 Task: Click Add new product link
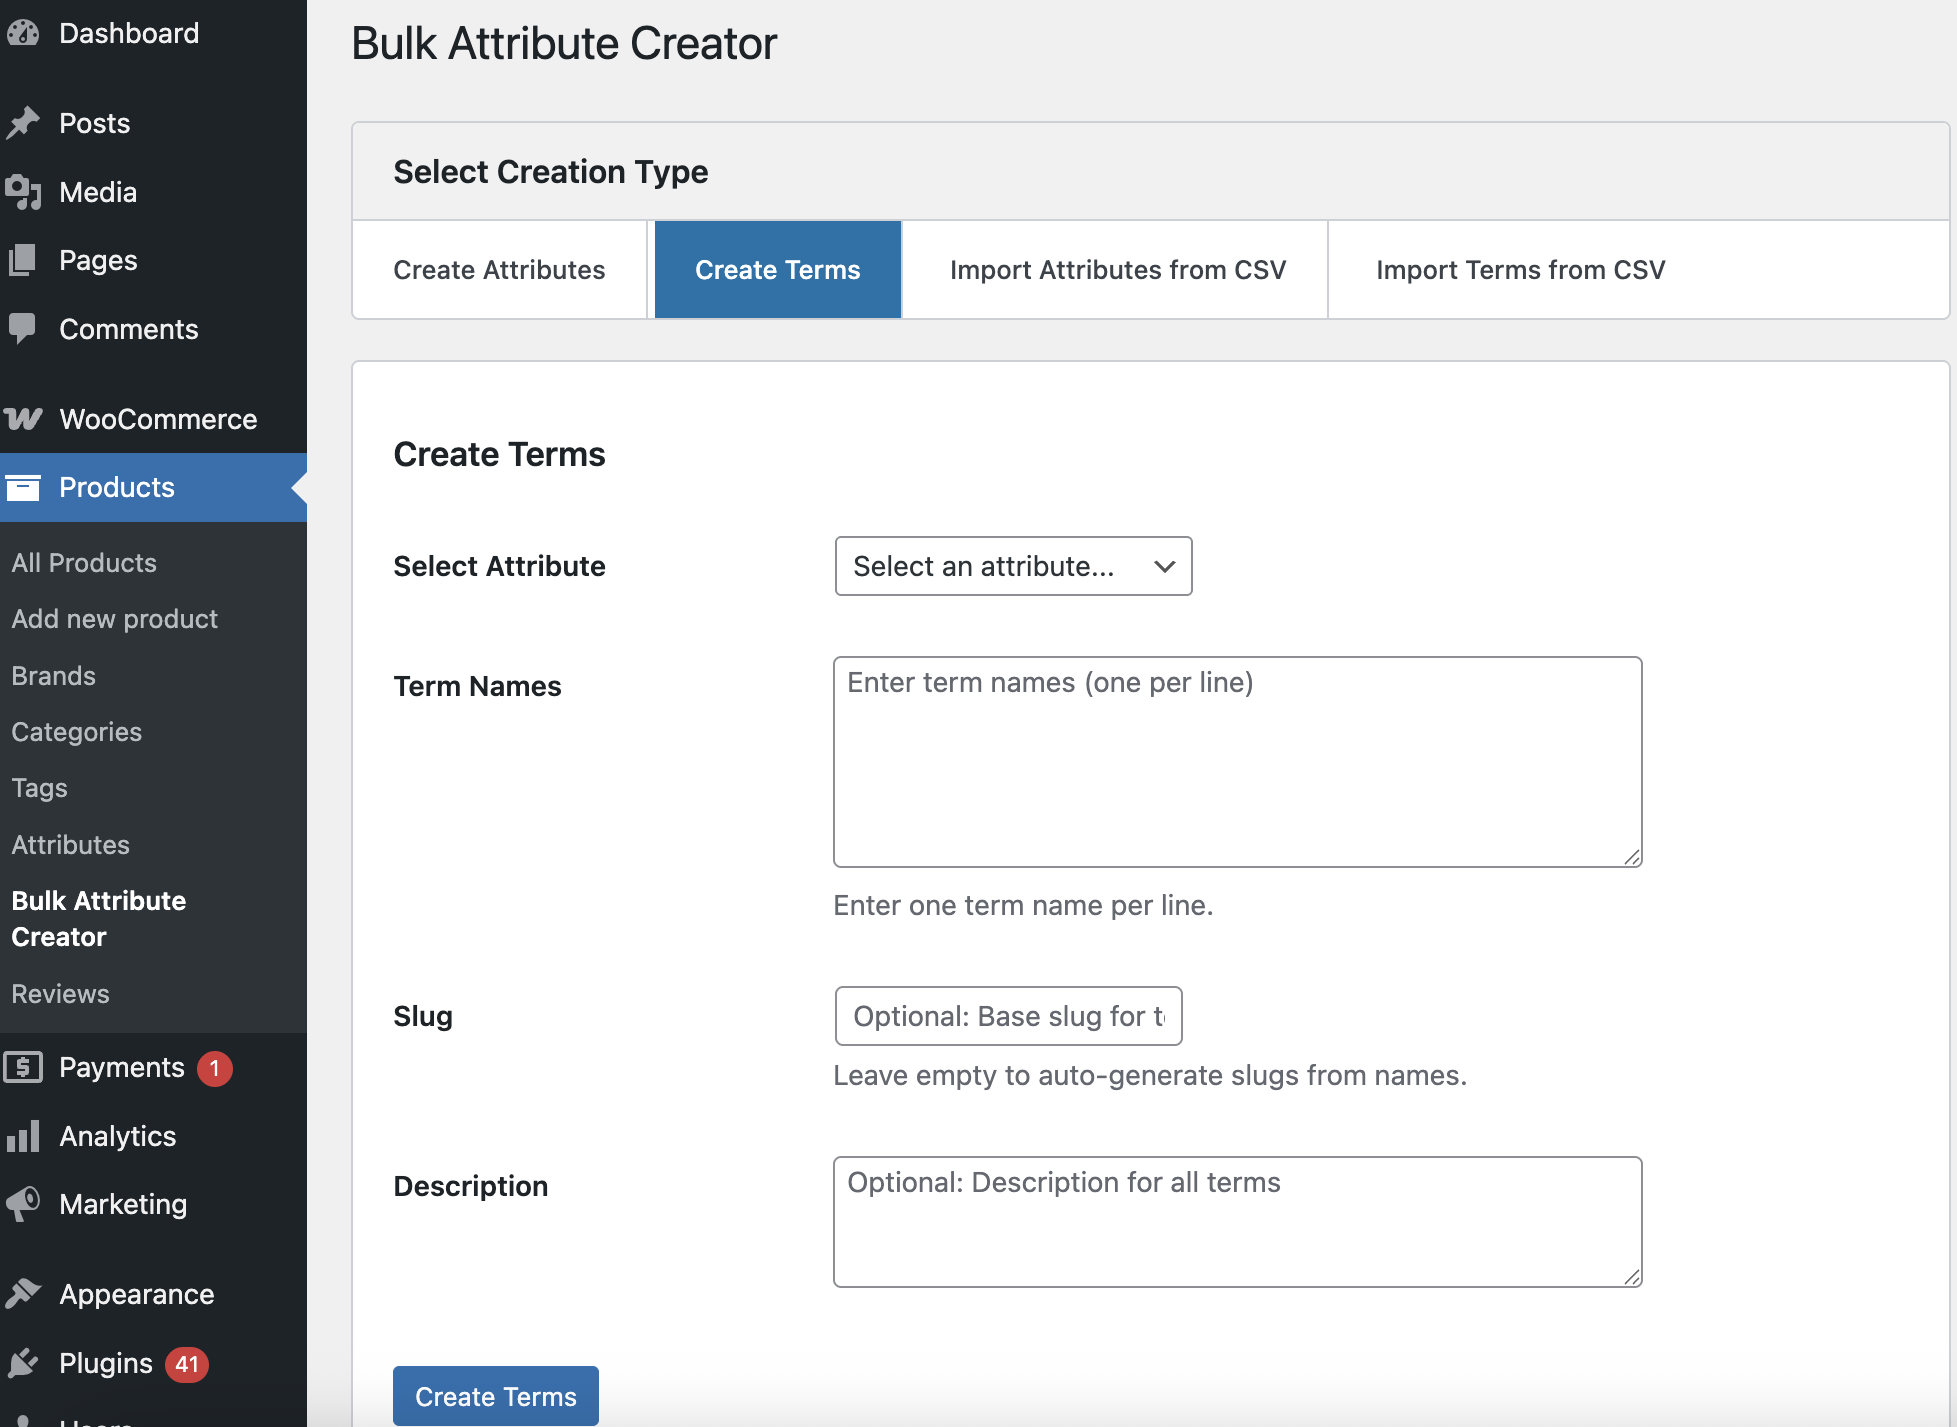click(x=115, y=619)
